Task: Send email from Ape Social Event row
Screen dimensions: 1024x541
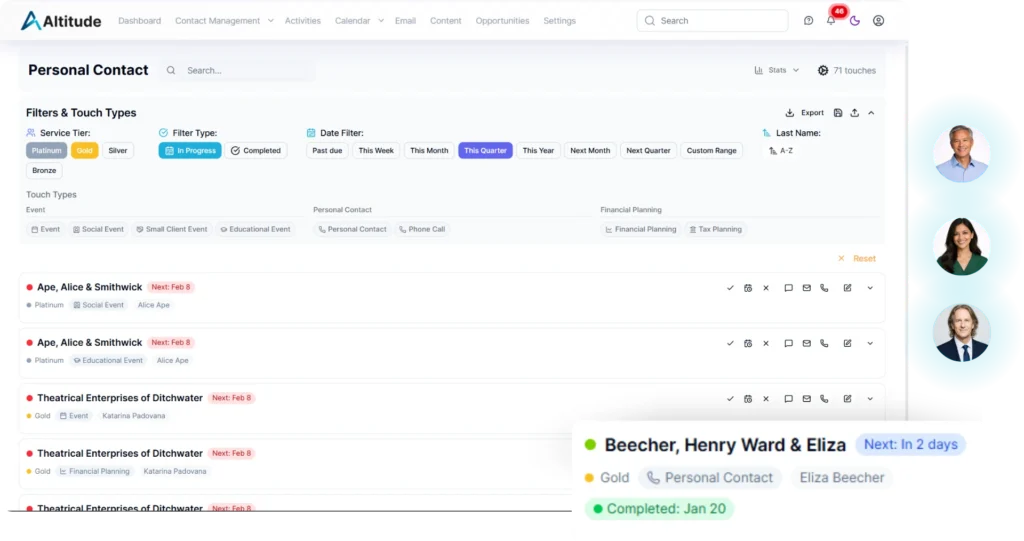Action: pyautogui.click(x=807, y=288)
